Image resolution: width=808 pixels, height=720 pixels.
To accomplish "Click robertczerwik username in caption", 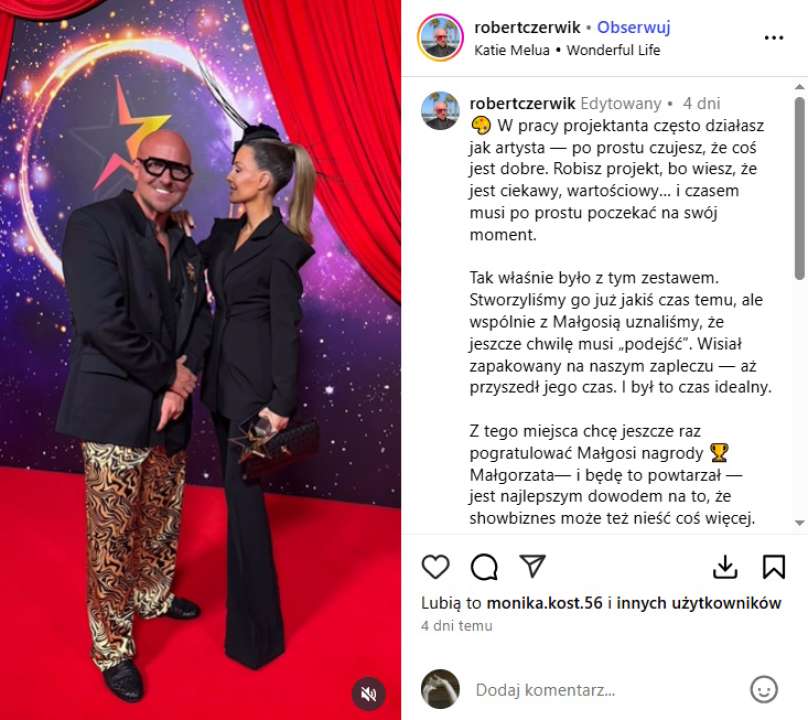I will (522, 103).
